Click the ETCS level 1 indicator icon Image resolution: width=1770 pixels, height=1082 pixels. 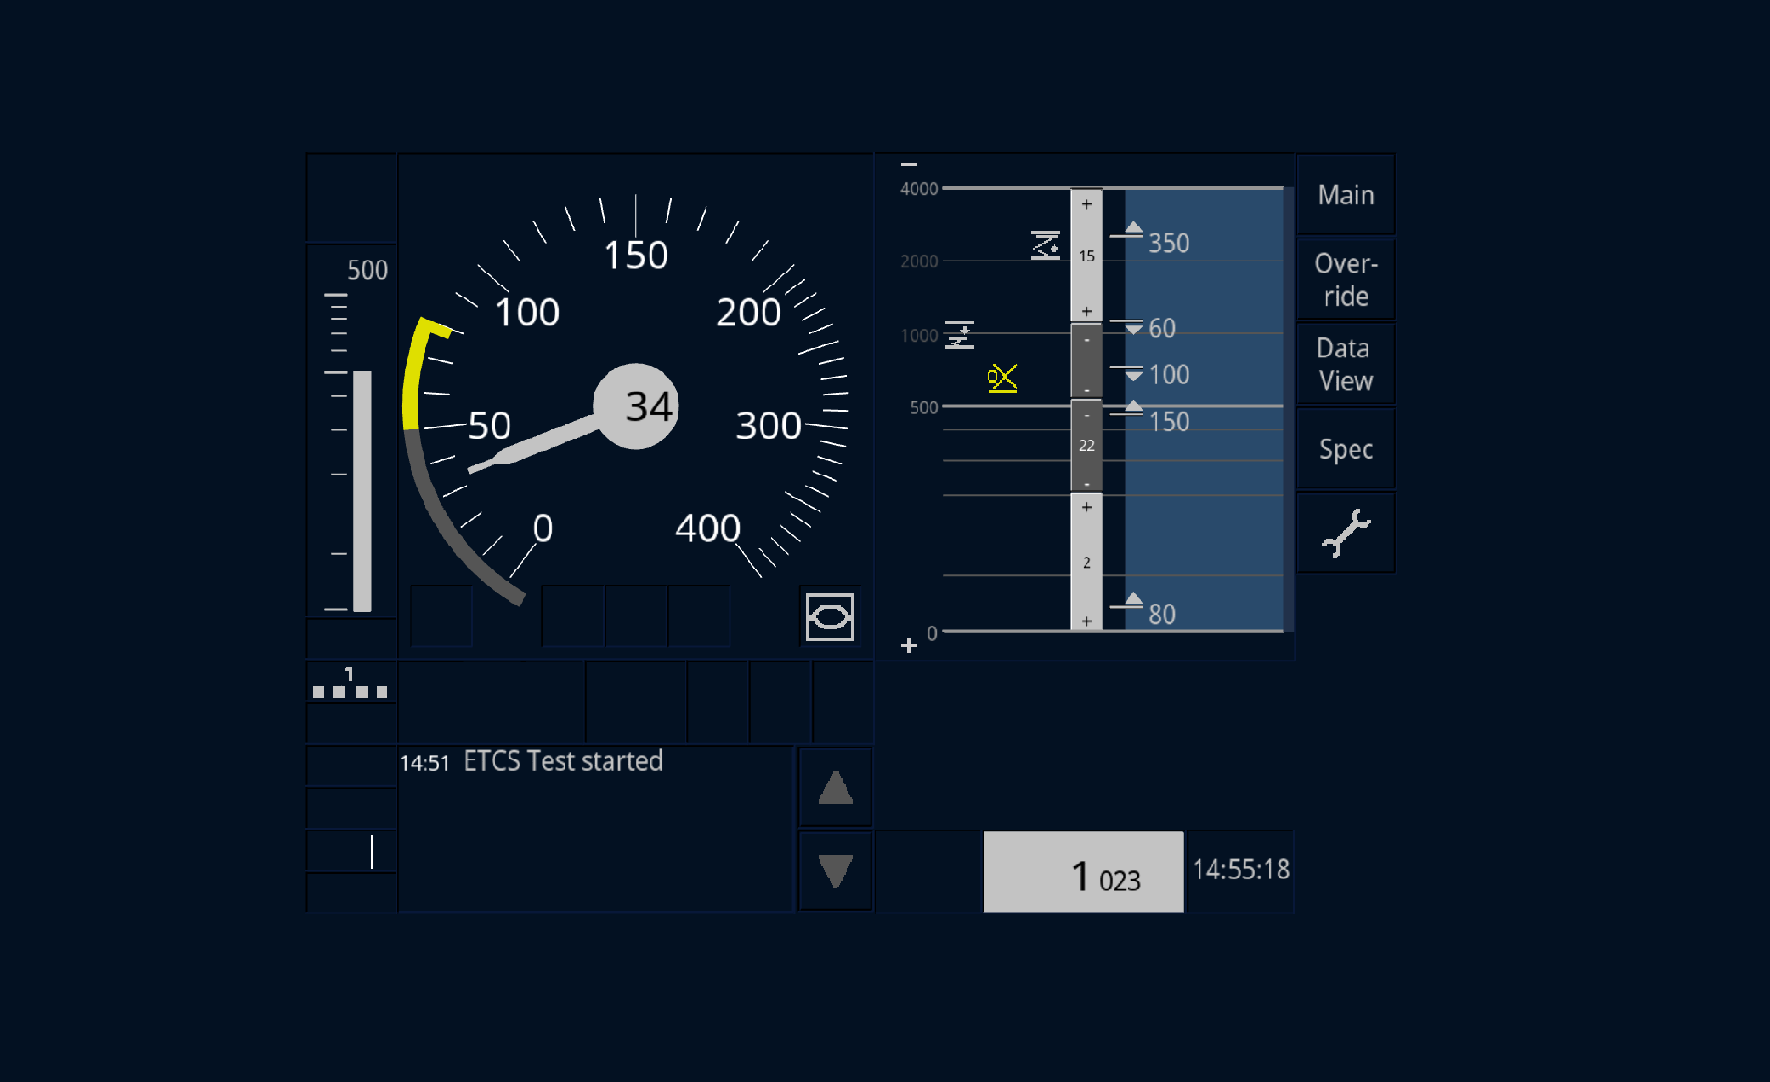coord(350,683)
